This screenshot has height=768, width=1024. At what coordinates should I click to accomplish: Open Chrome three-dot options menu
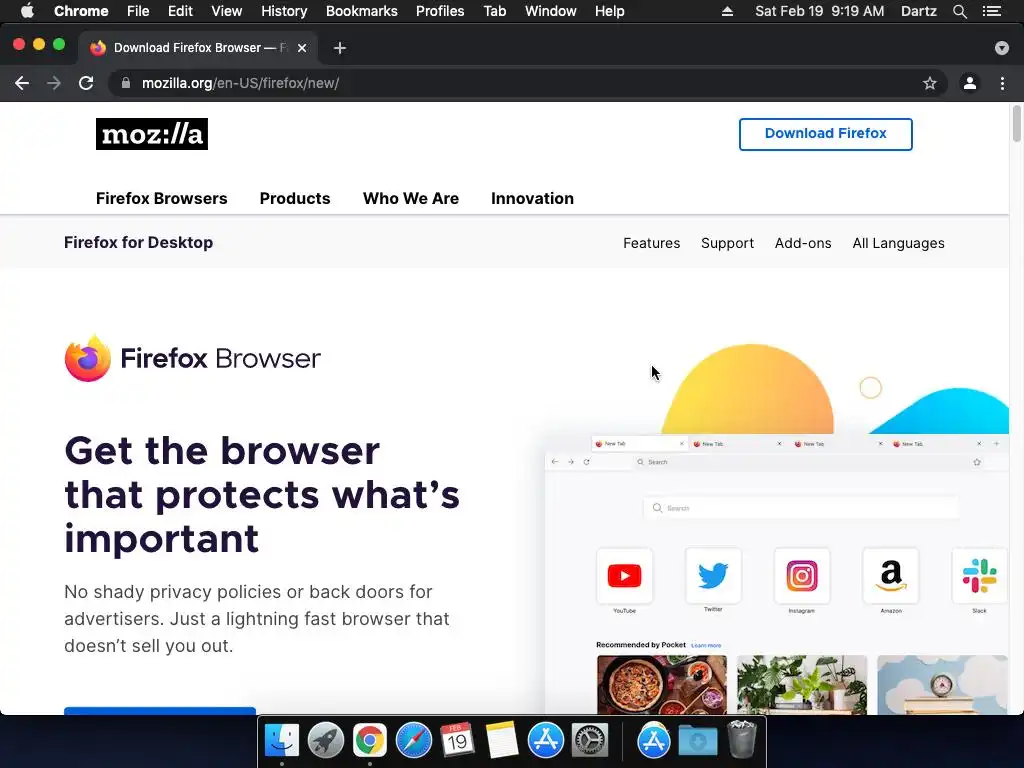click(x=1002, y=83)
